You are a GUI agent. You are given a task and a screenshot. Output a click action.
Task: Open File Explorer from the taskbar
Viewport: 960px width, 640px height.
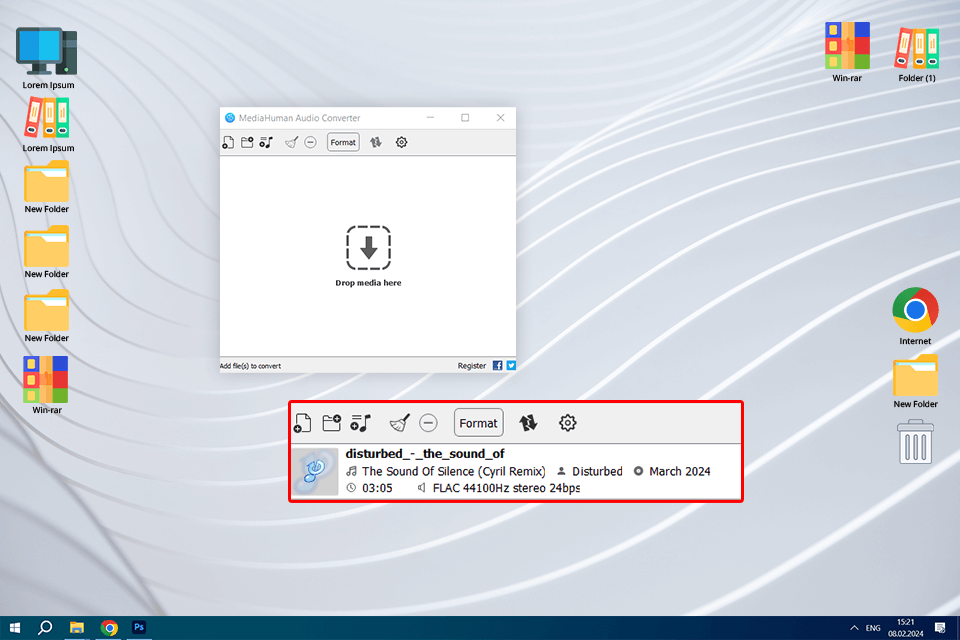77,628
